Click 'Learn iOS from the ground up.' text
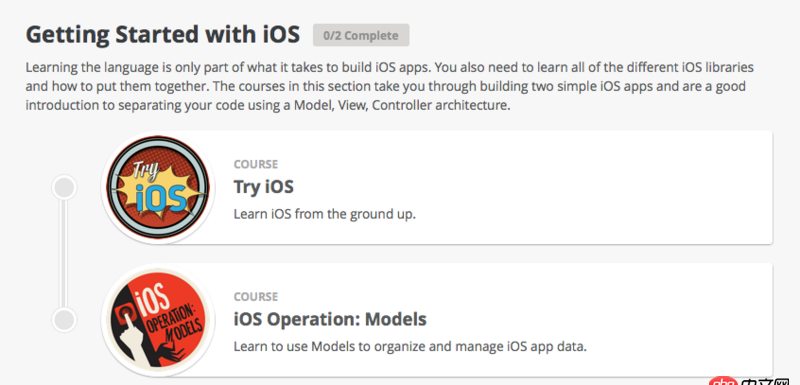 (x=325, y=214)
